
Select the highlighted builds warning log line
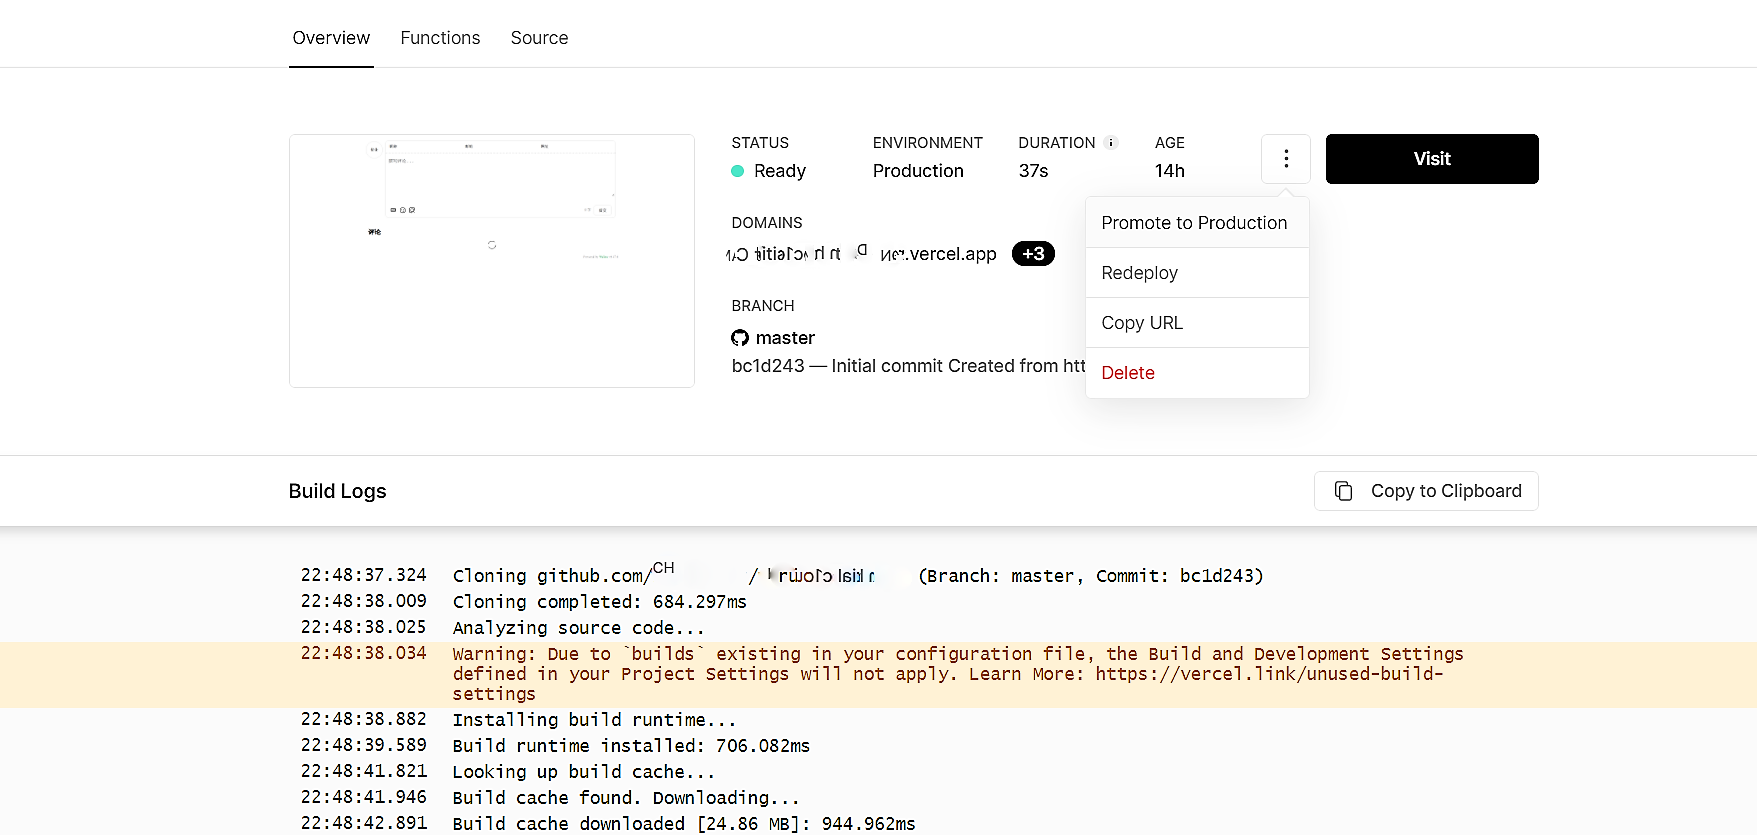point(878,674)
